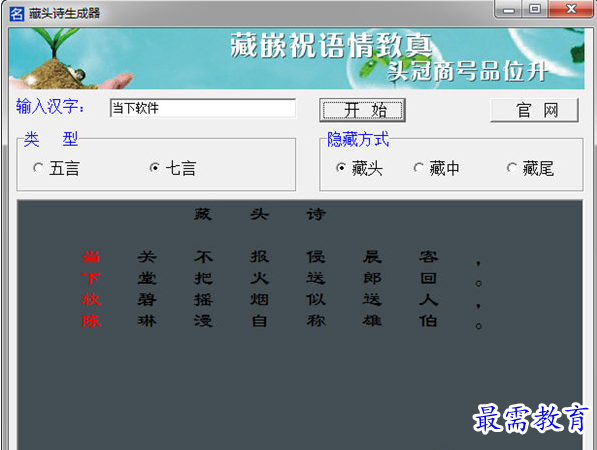This screenshot has height=450, width=597.
Task: Click the red character 陈 in the poem
Action: (91, 321)
